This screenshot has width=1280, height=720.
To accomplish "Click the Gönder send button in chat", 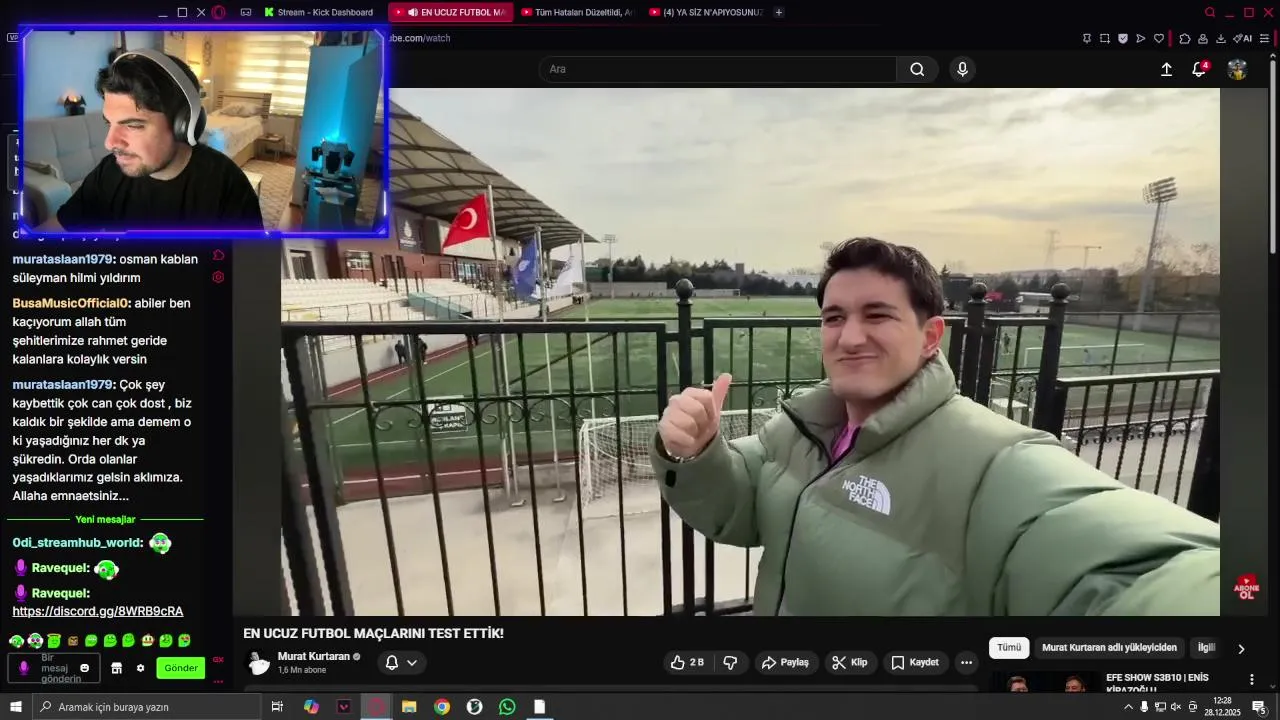I will 181,668.
